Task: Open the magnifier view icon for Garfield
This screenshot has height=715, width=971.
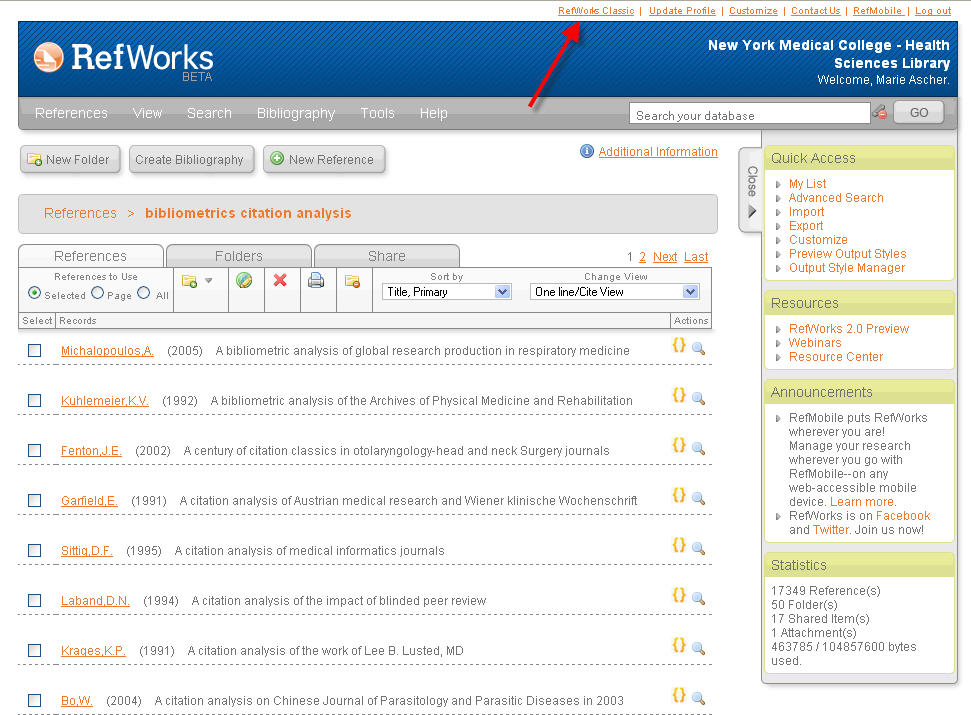Action: point(699,498)
